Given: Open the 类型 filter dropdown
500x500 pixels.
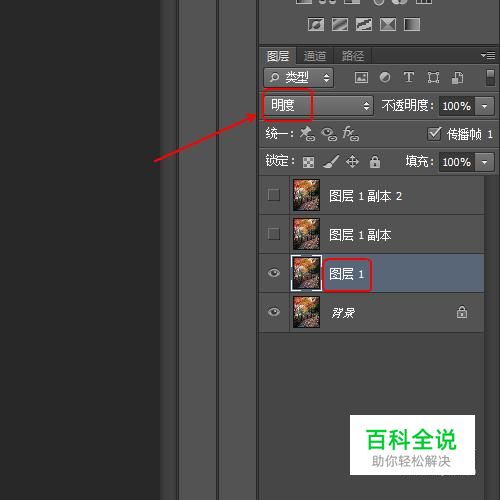Looking at the screenshot, I should (299, 78).
